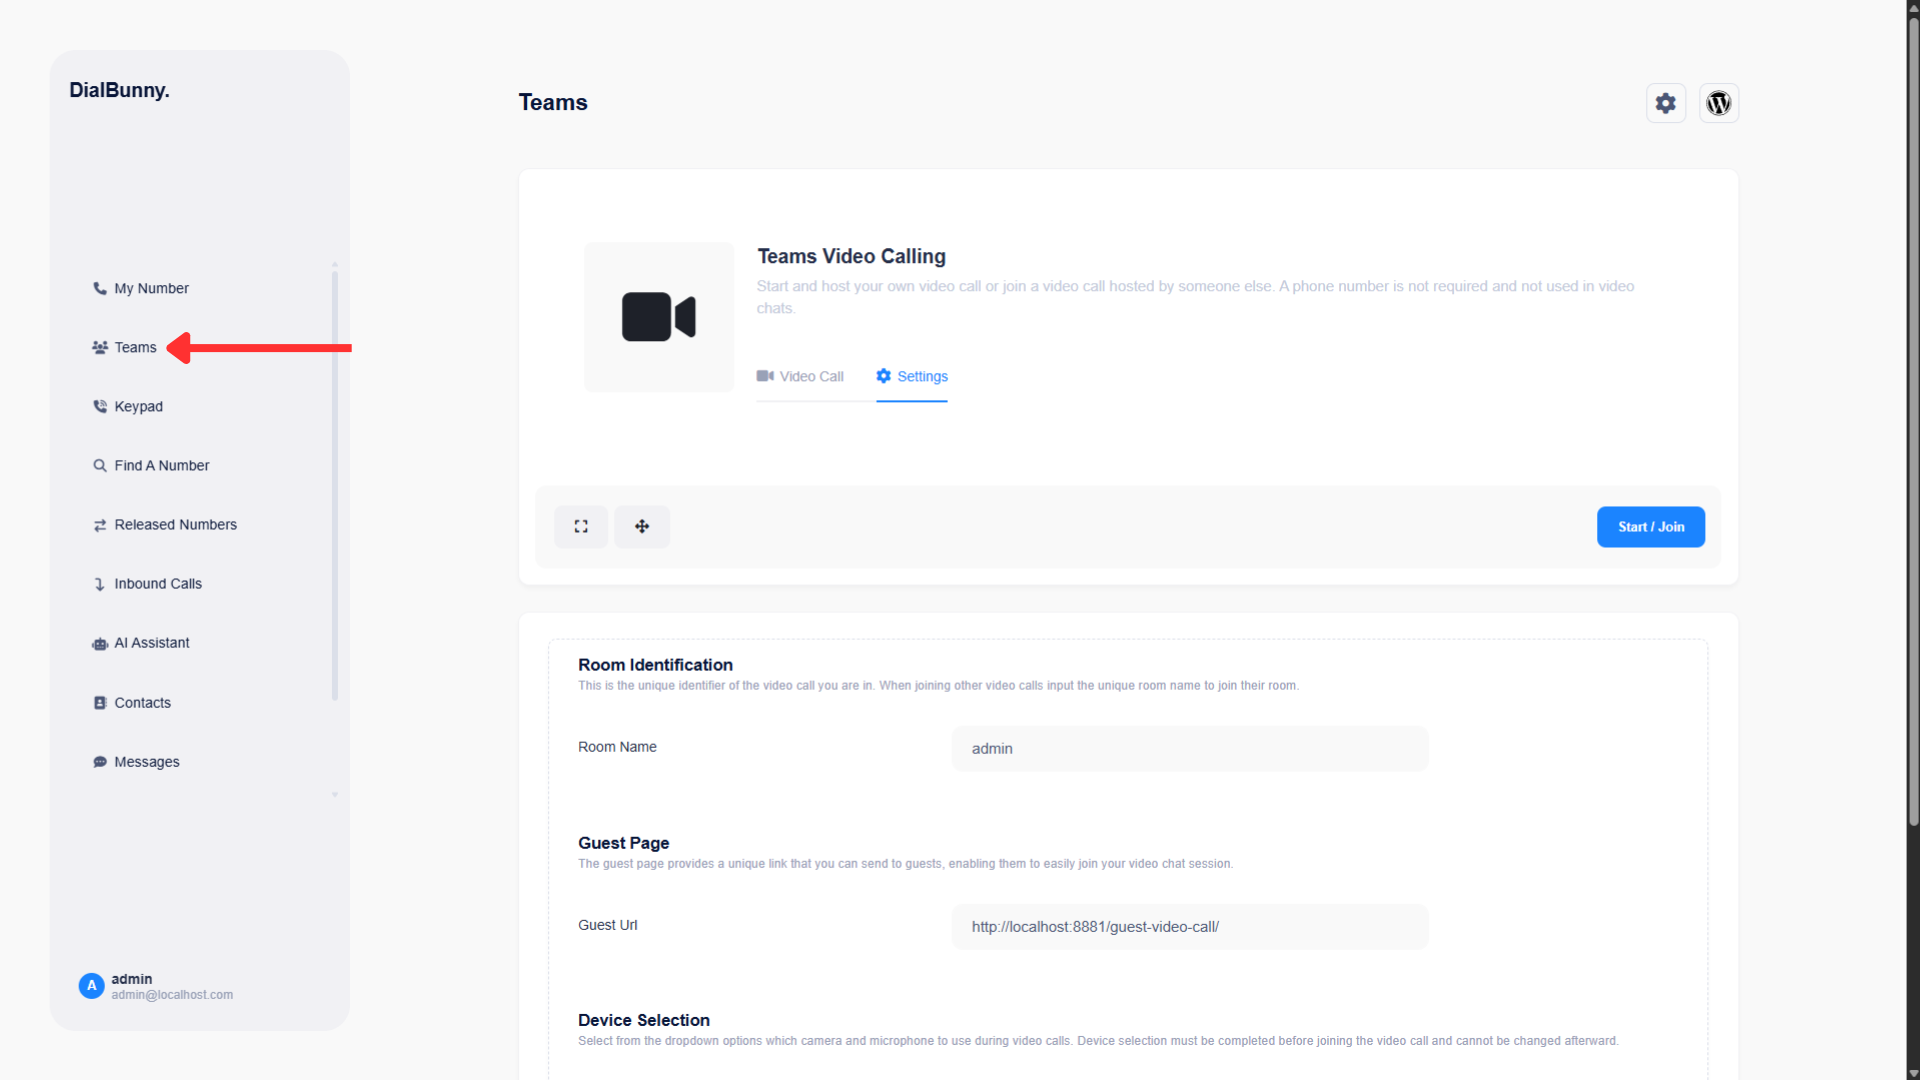Select Teams in the sidebar menu
Image resolution: width=1920 pixels, height=1080 pixels.
point(135,347)
